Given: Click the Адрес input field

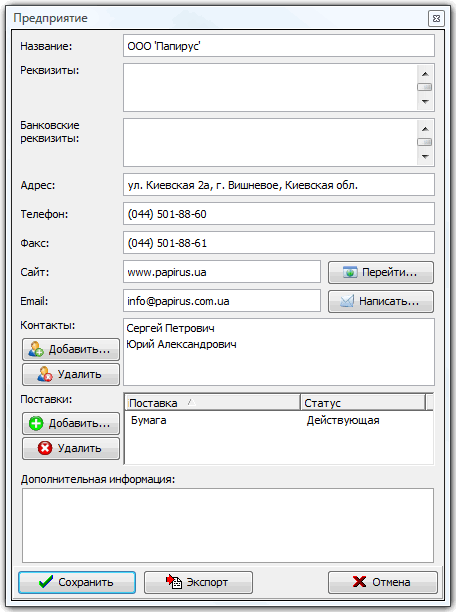Looking at the screenshot, I should pos(279,185).
